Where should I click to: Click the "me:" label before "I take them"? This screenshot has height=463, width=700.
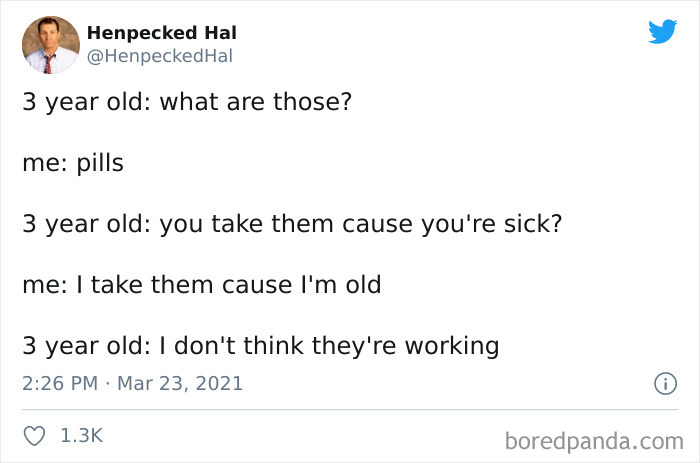tap(43, 284)
